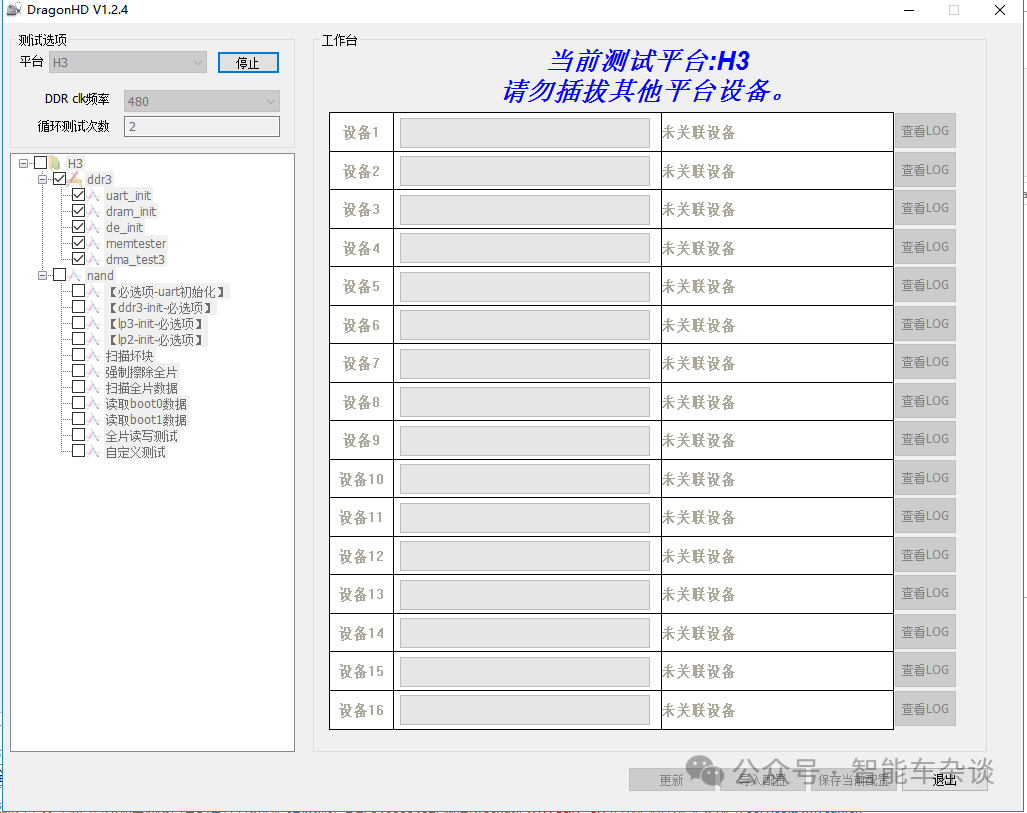Image resolution: width=1027 pixels, height=813 pixels.
Task: Click the icon beside uart_init
Action: tap(94, 195)
